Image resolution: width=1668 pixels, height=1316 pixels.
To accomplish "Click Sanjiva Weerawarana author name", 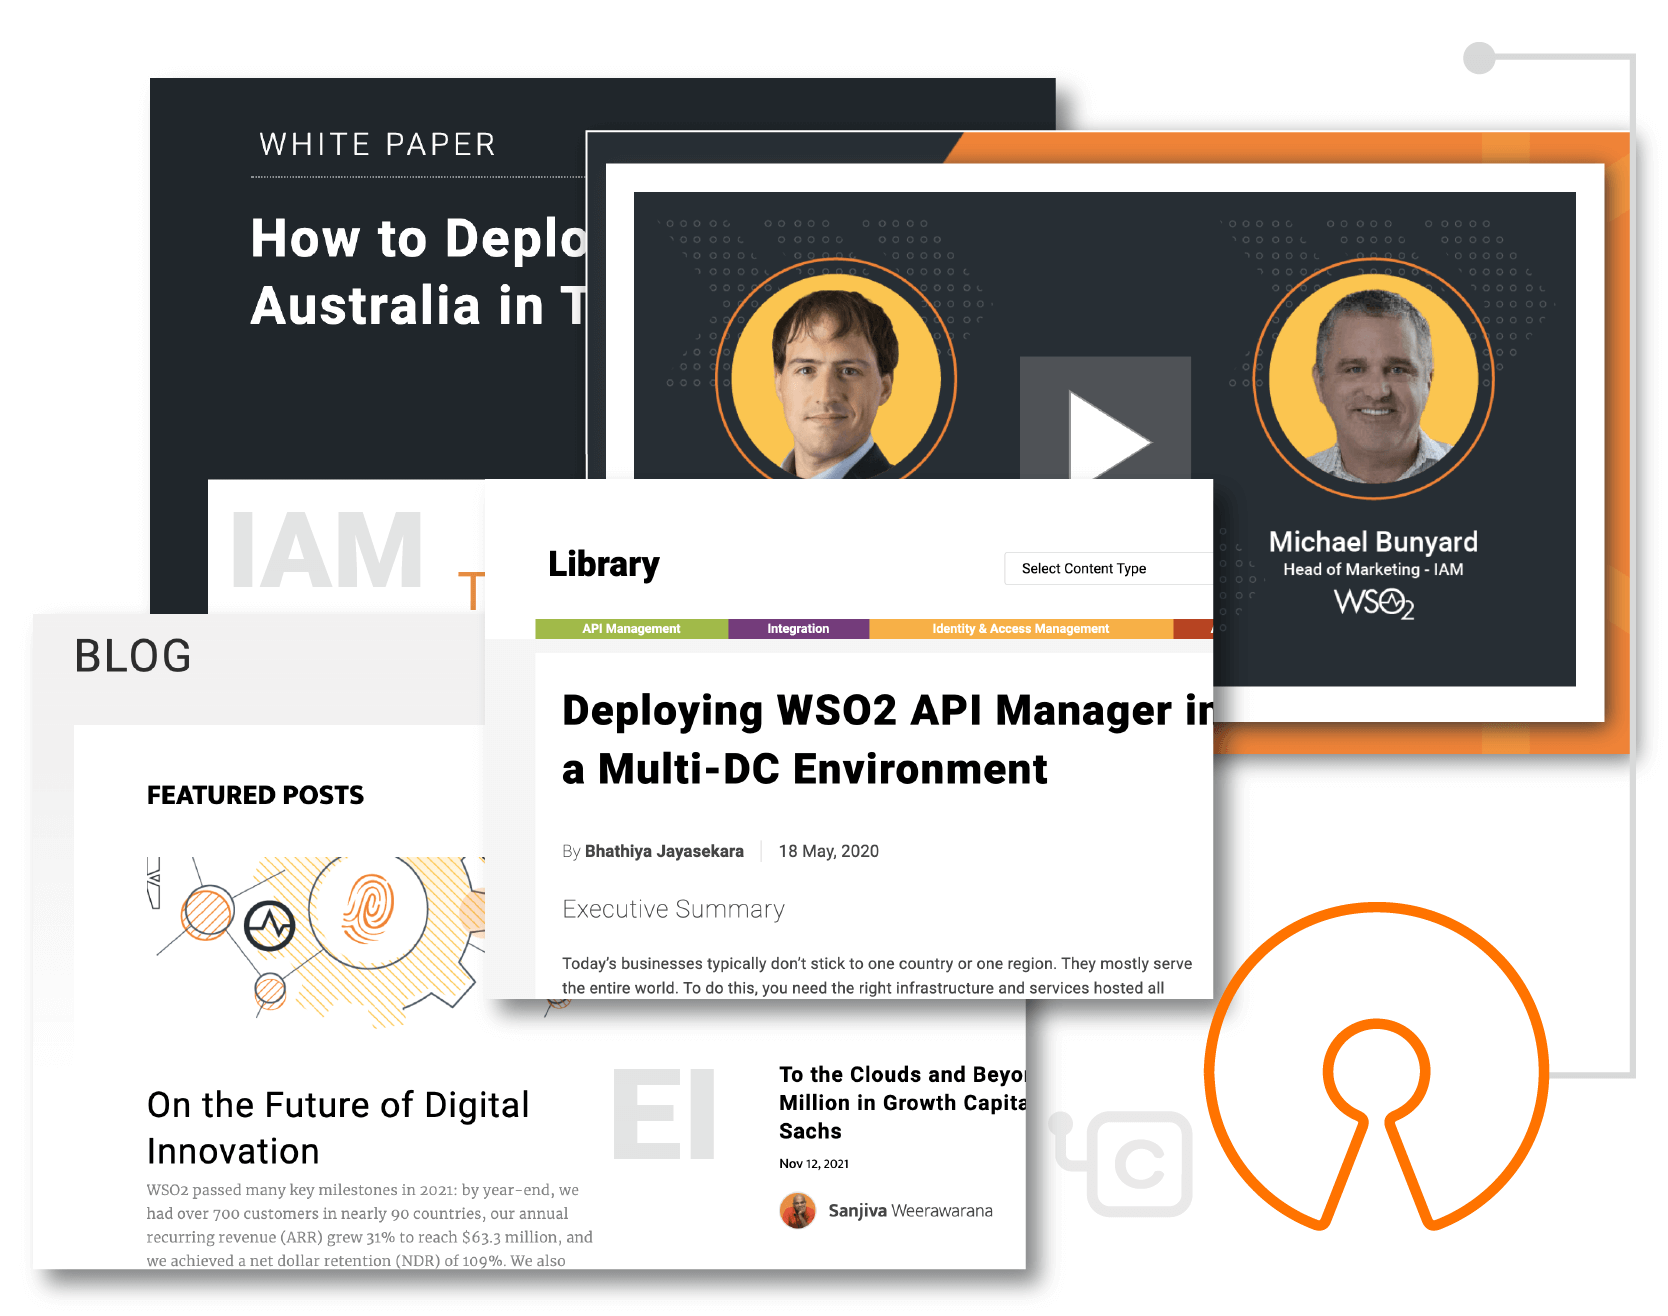I will point(910,1210).
